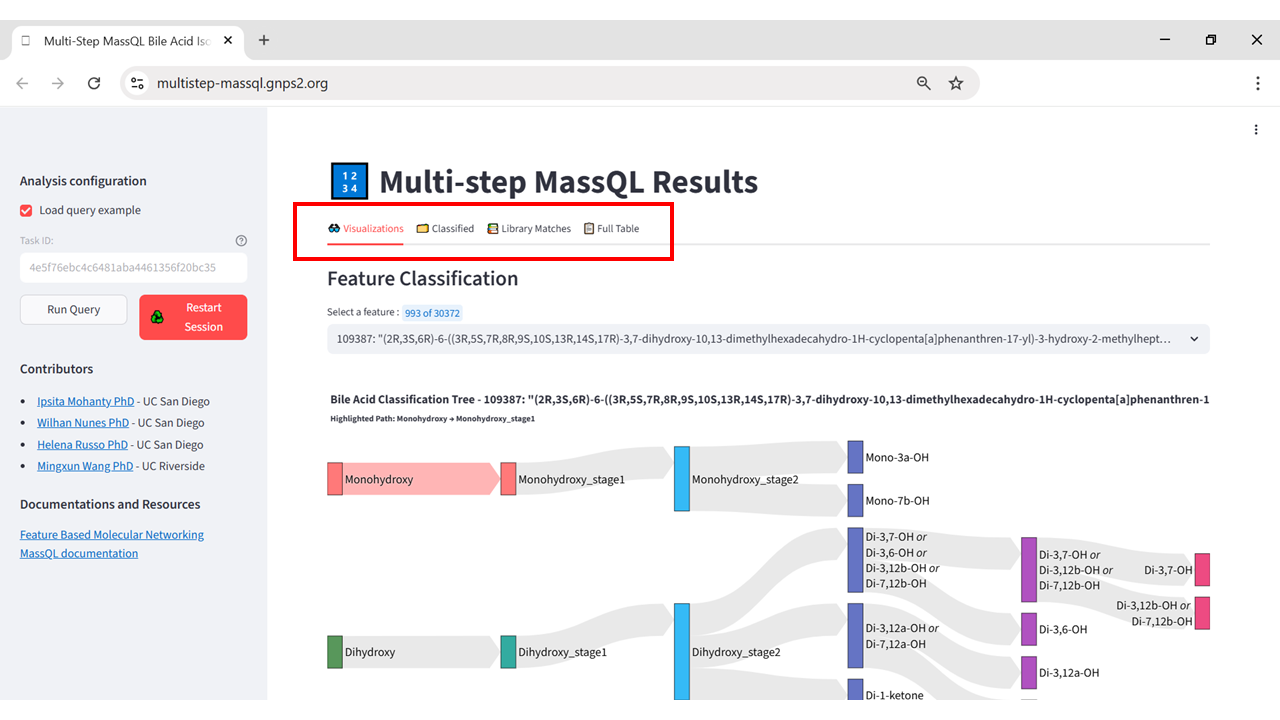Click the Task ID input field
Image resolution: width=1280 pixels, height=720 pixels.
[133, 268]
